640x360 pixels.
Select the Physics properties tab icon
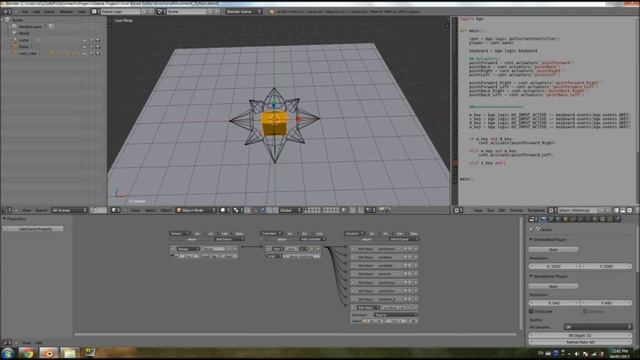tap(618, 220)
